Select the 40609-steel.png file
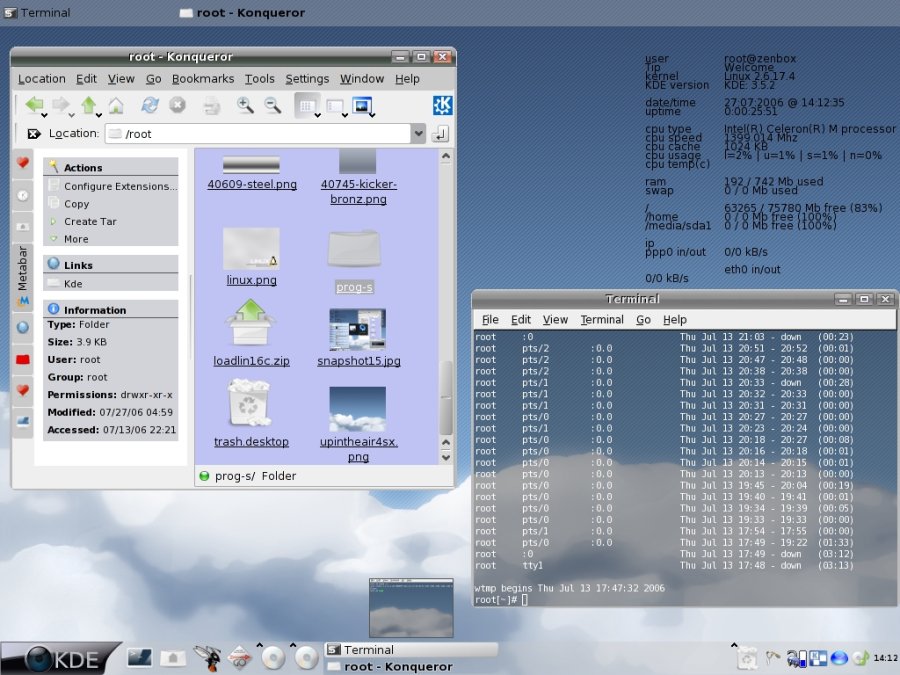900x675 pixels. click(x=251, y=173)
